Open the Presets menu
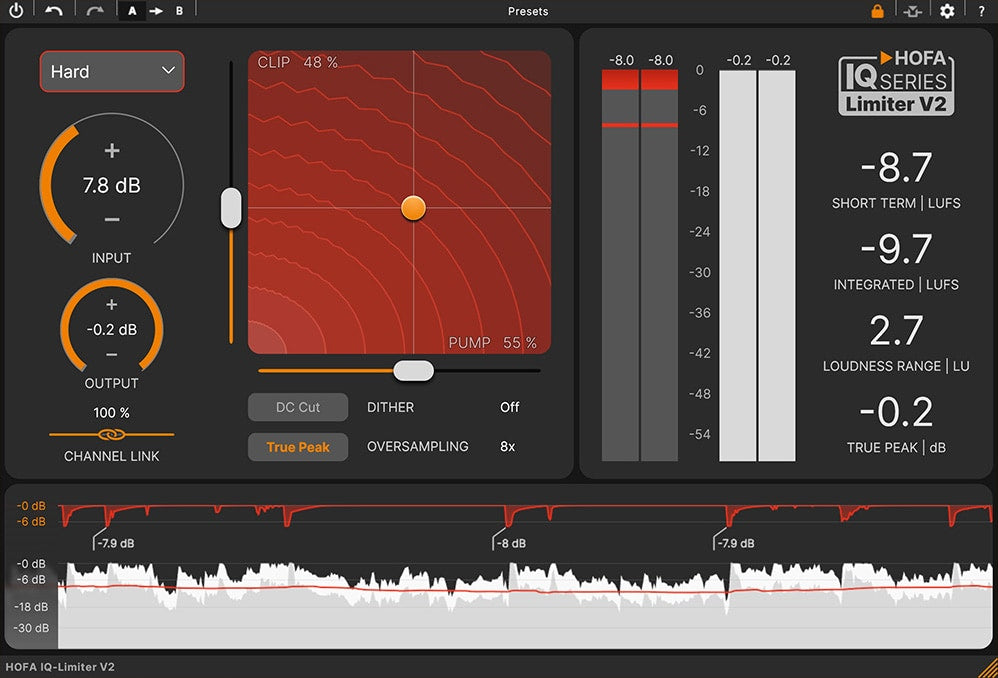The image size is (998, 678). coord(528,11)
